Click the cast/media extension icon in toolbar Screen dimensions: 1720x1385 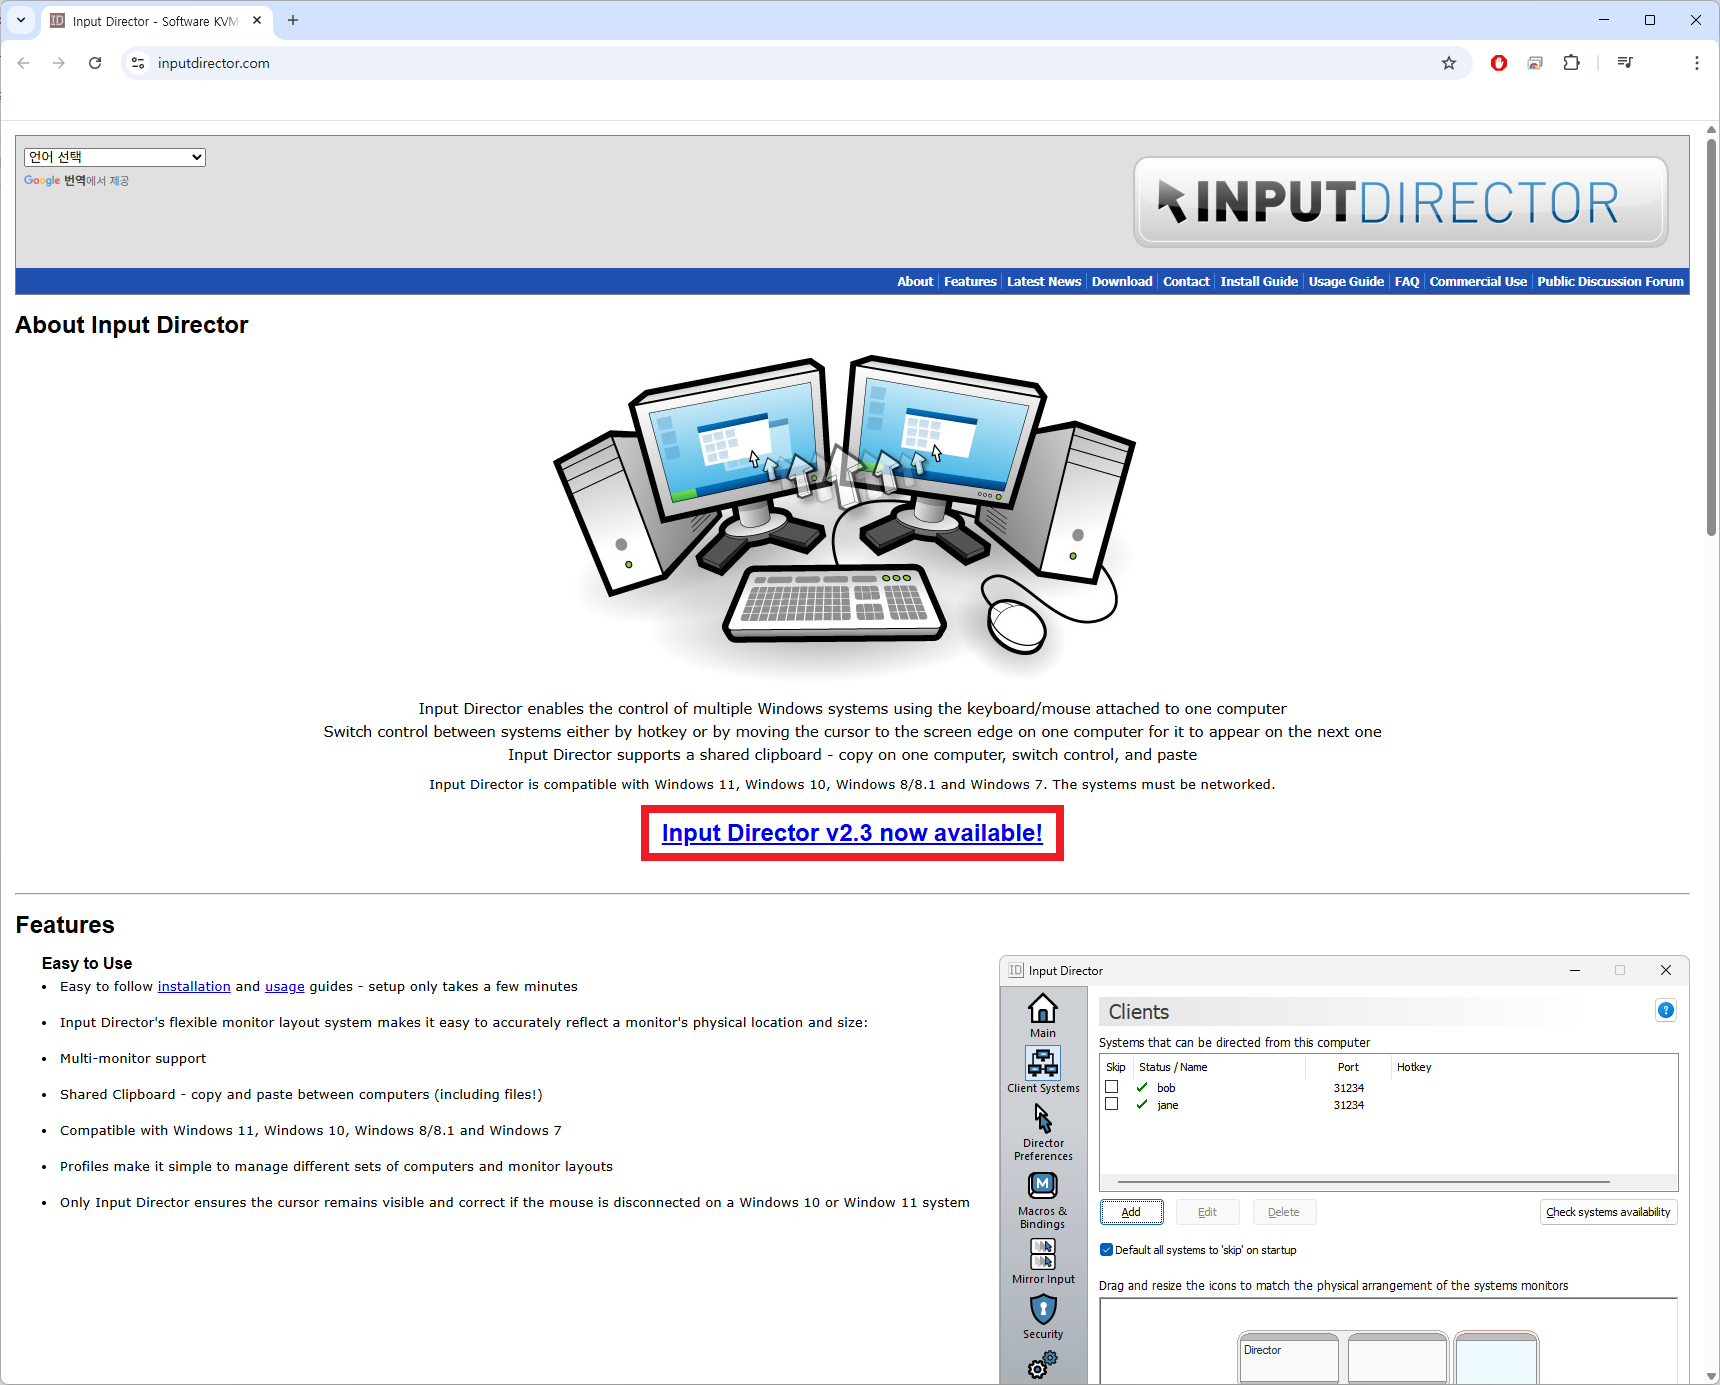coord(1535,63)
